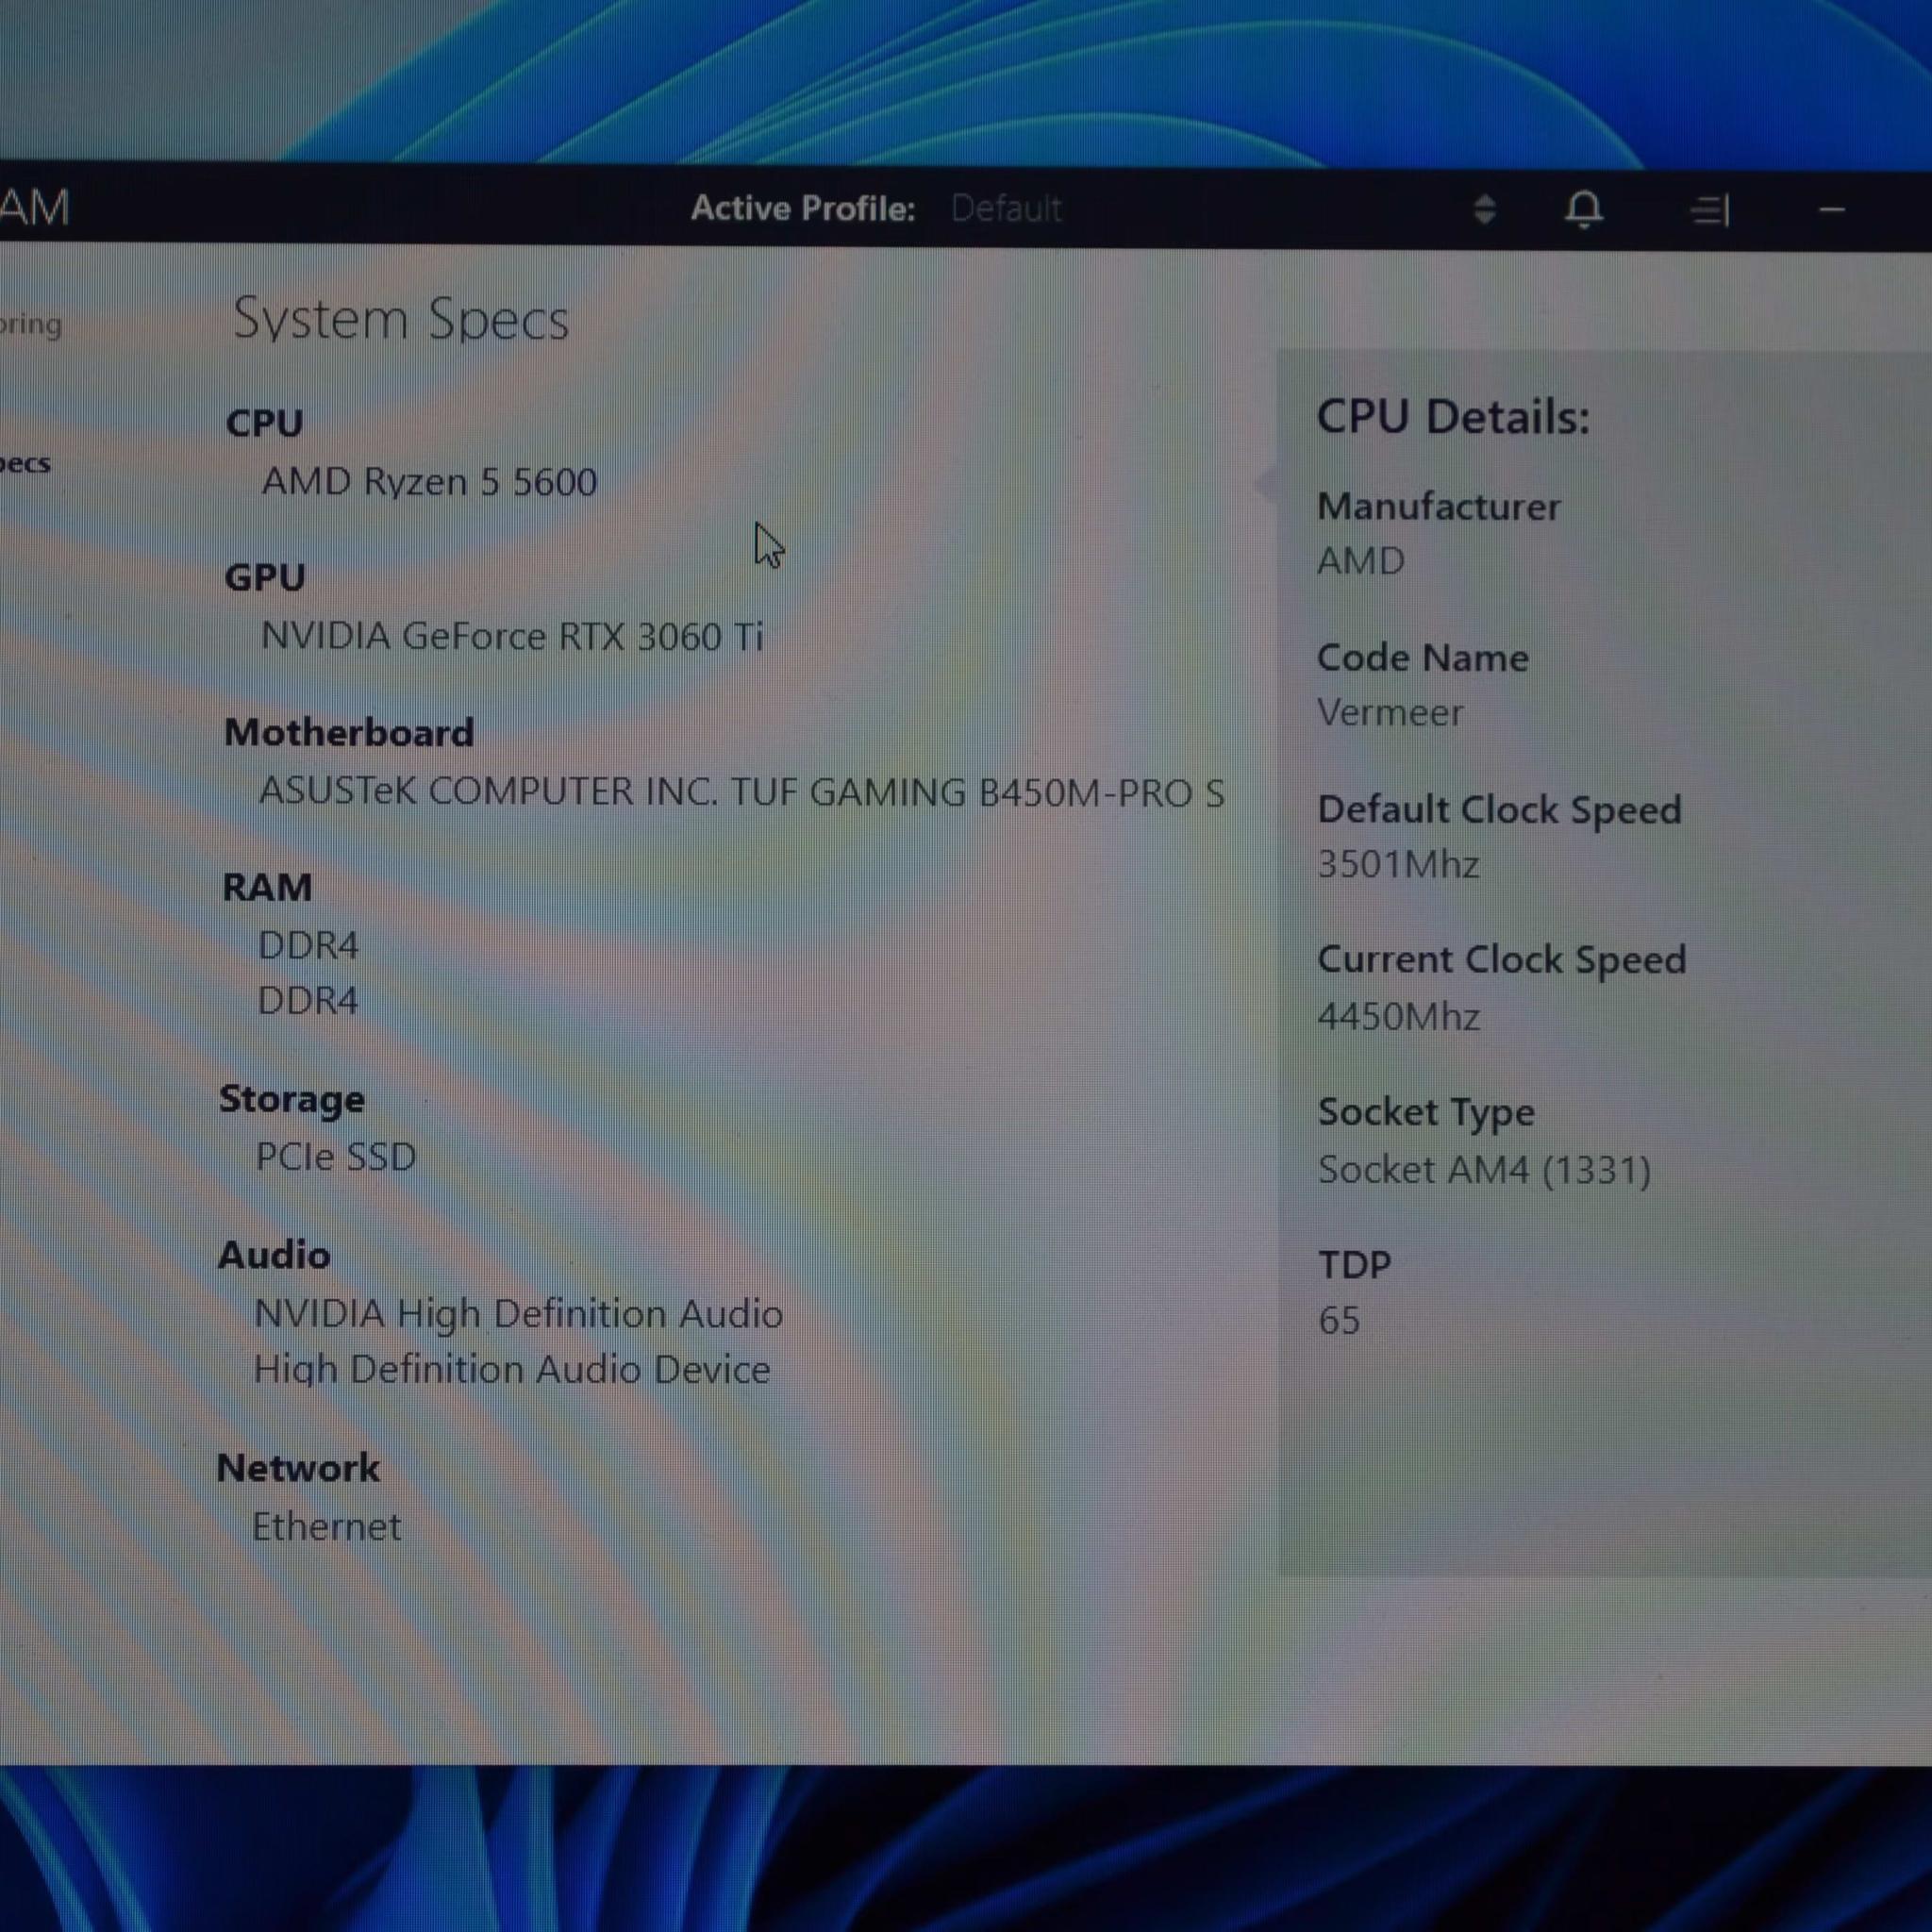
Task: Click the Code Name value Vermeer
Action: pyautogui.click(x=1390, y=713)
